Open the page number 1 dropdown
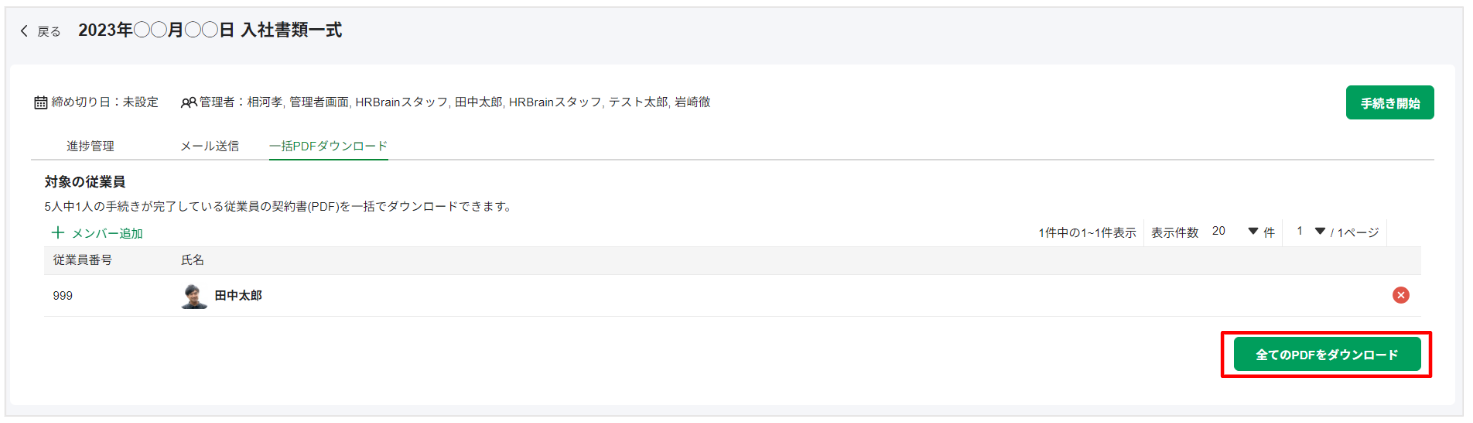The image size is (1473, 423). tap(1310, 232)
